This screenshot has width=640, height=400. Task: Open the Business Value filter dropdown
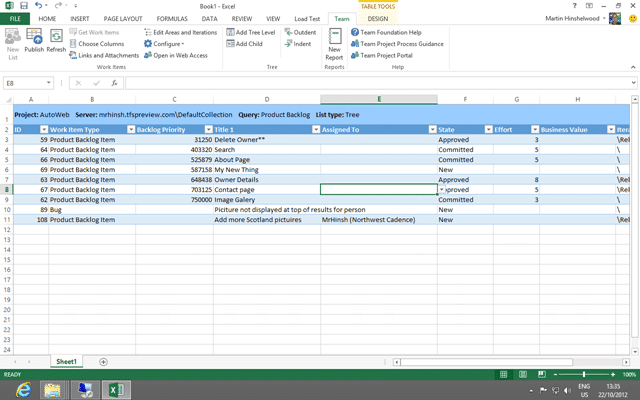611,129
